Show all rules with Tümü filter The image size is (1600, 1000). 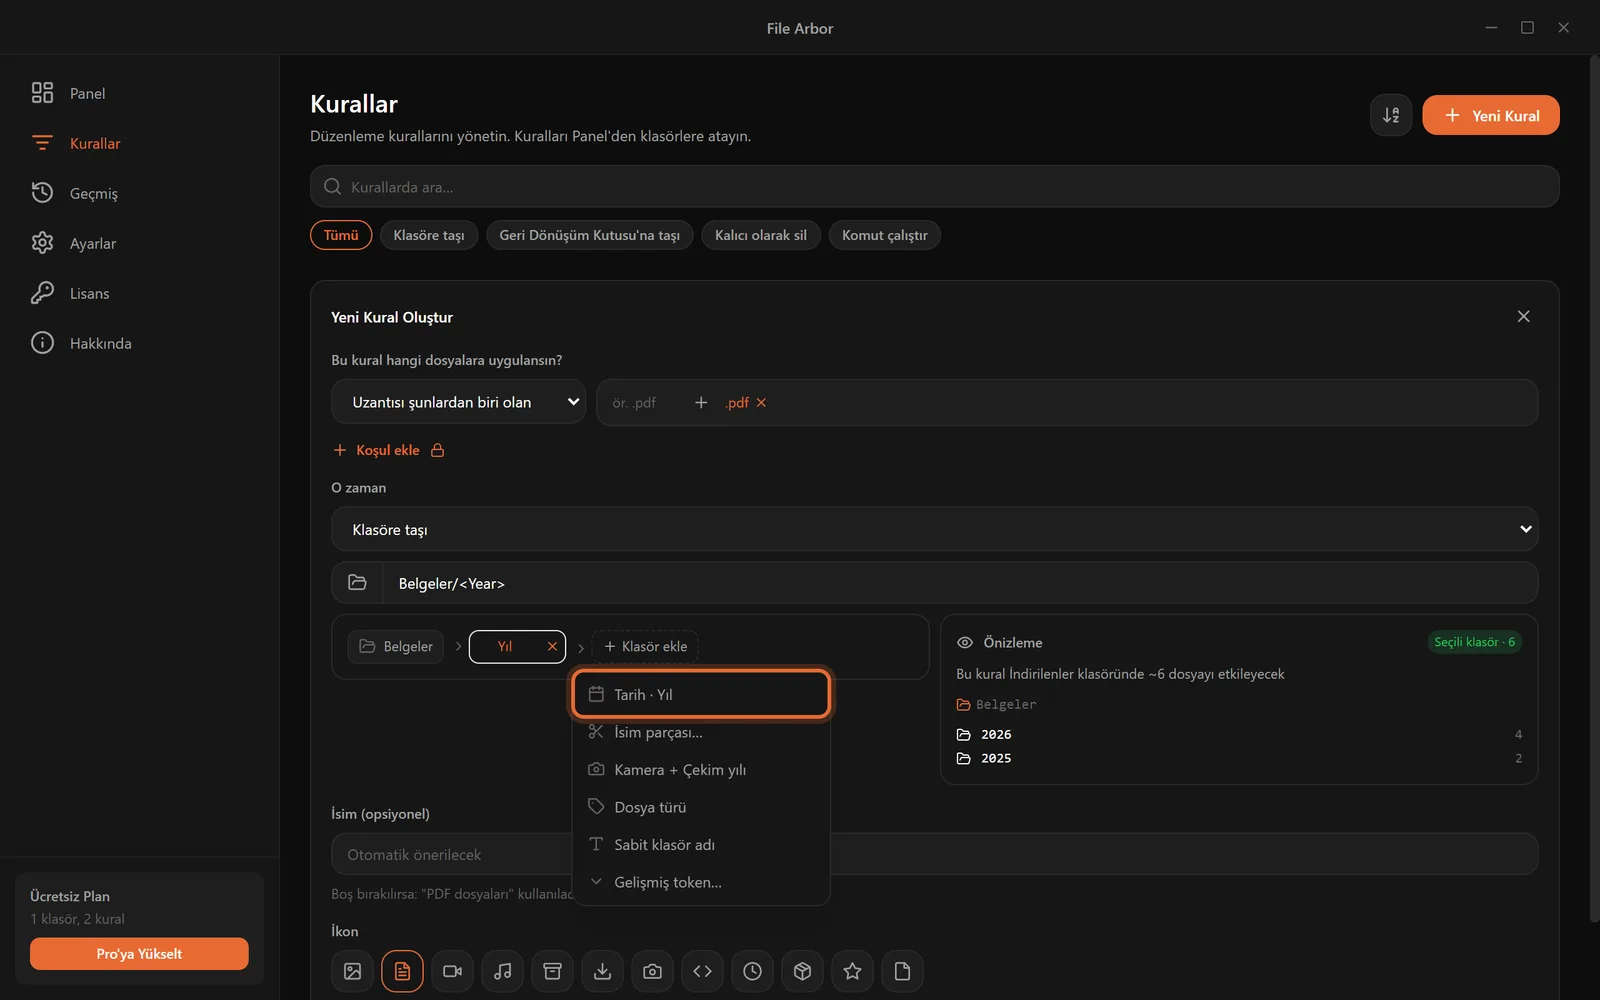tap(341, 235)
